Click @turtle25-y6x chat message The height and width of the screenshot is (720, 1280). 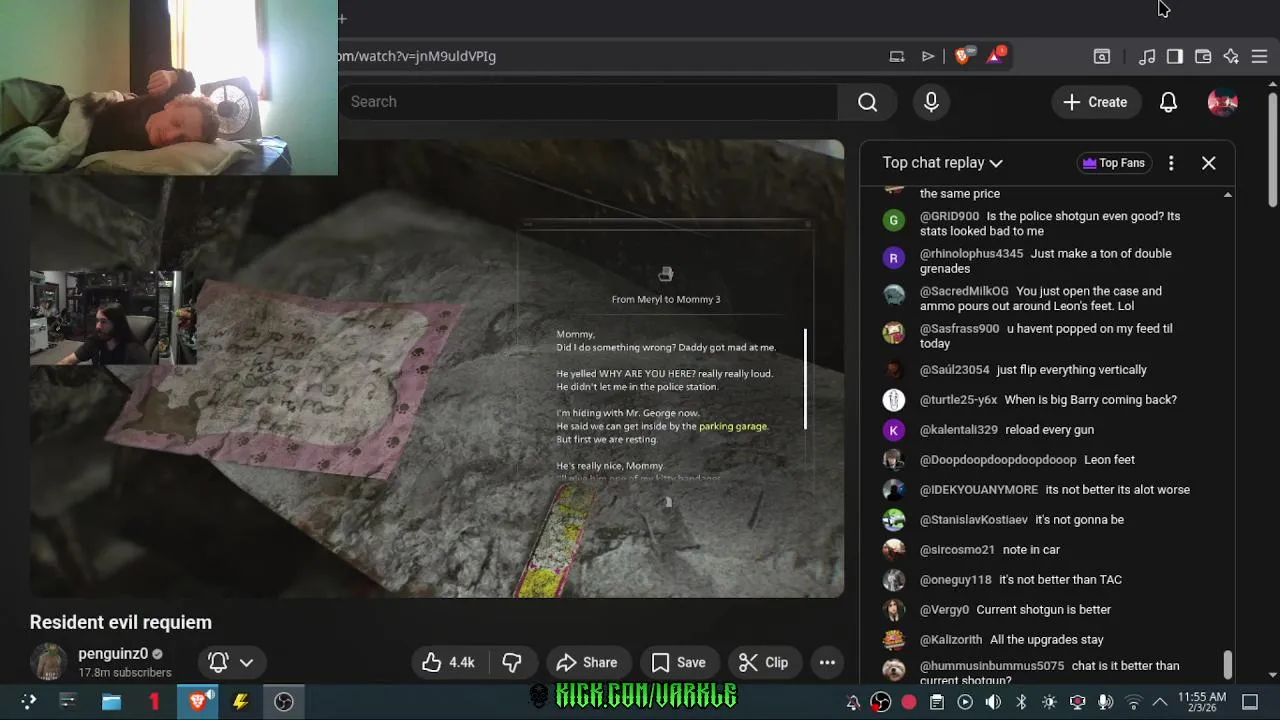1048,400
